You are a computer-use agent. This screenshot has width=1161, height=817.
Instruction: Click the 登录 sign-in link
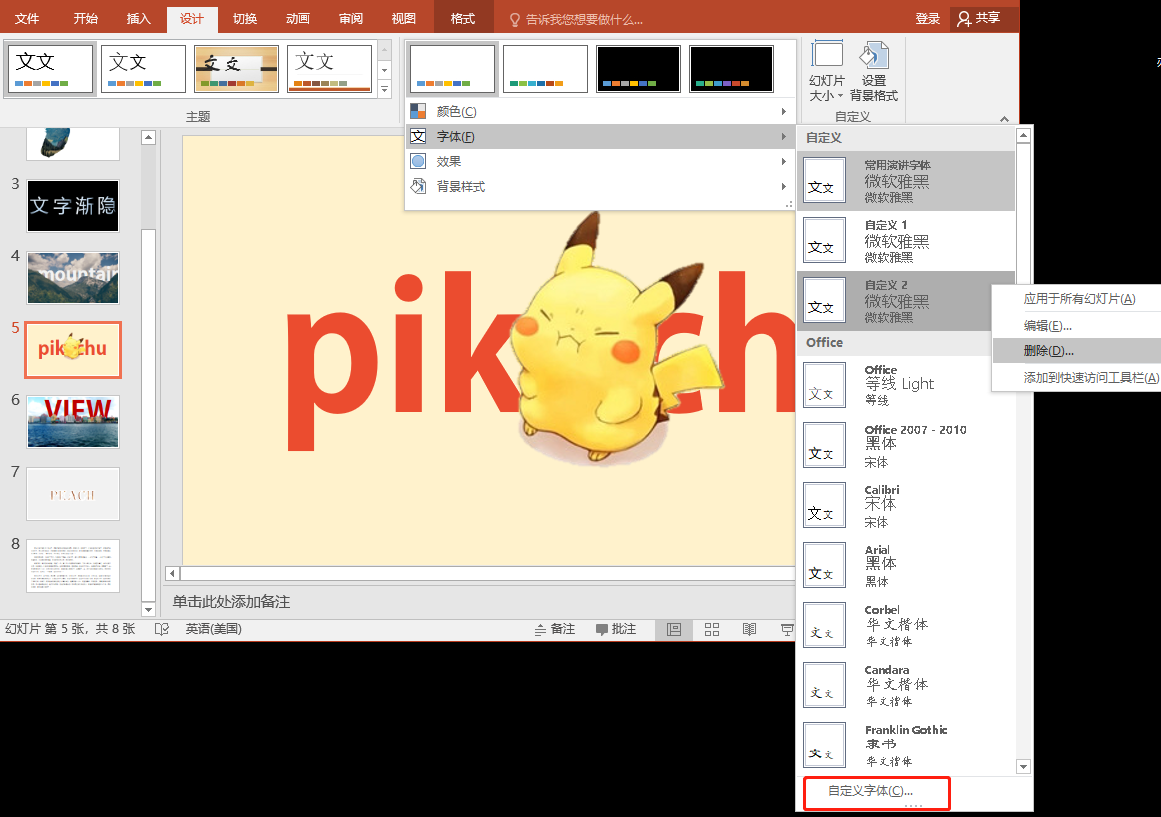(927, 19)
